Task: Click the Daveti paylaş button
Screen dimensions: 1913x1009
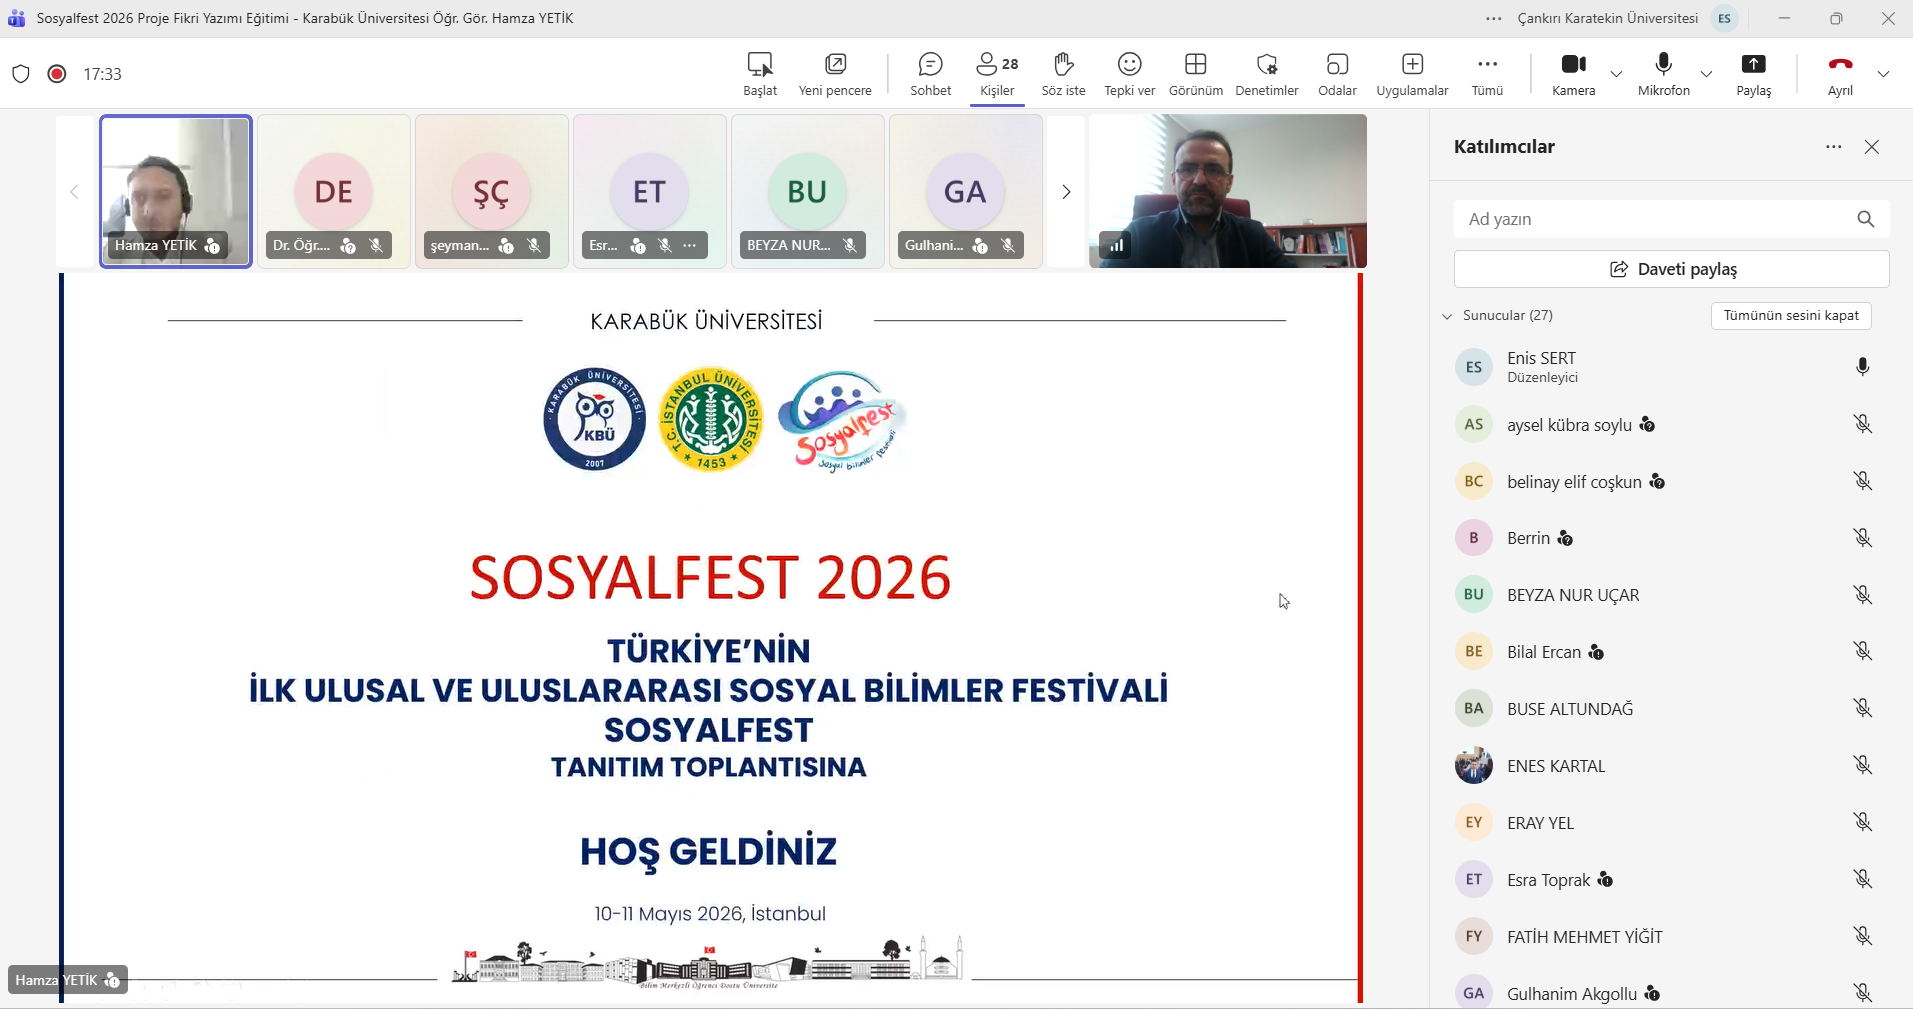Action: click(x=1671, y=270)
